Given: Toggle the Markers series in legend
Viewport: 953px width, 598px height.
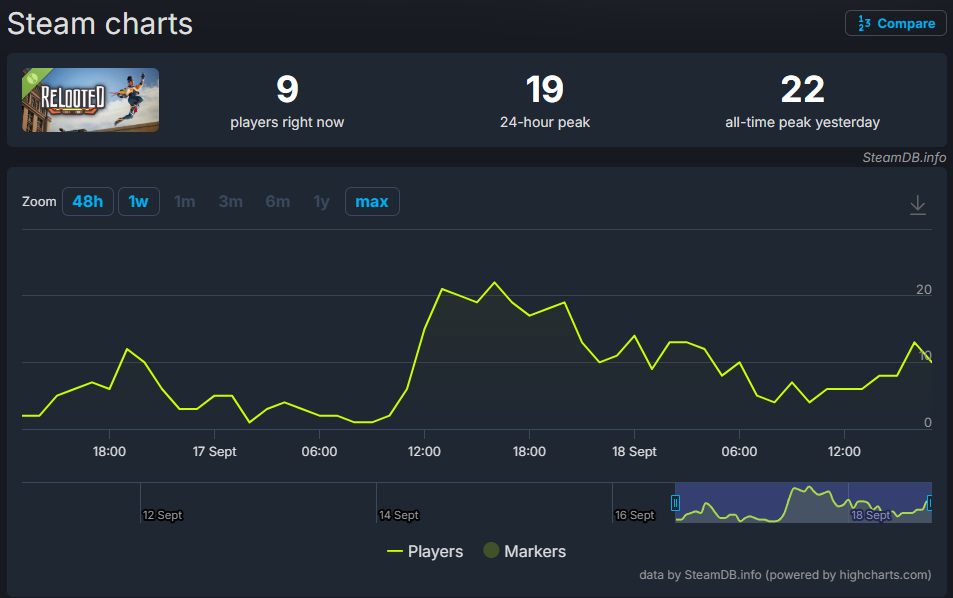Looking at the screenshot, I should (525, 551).
